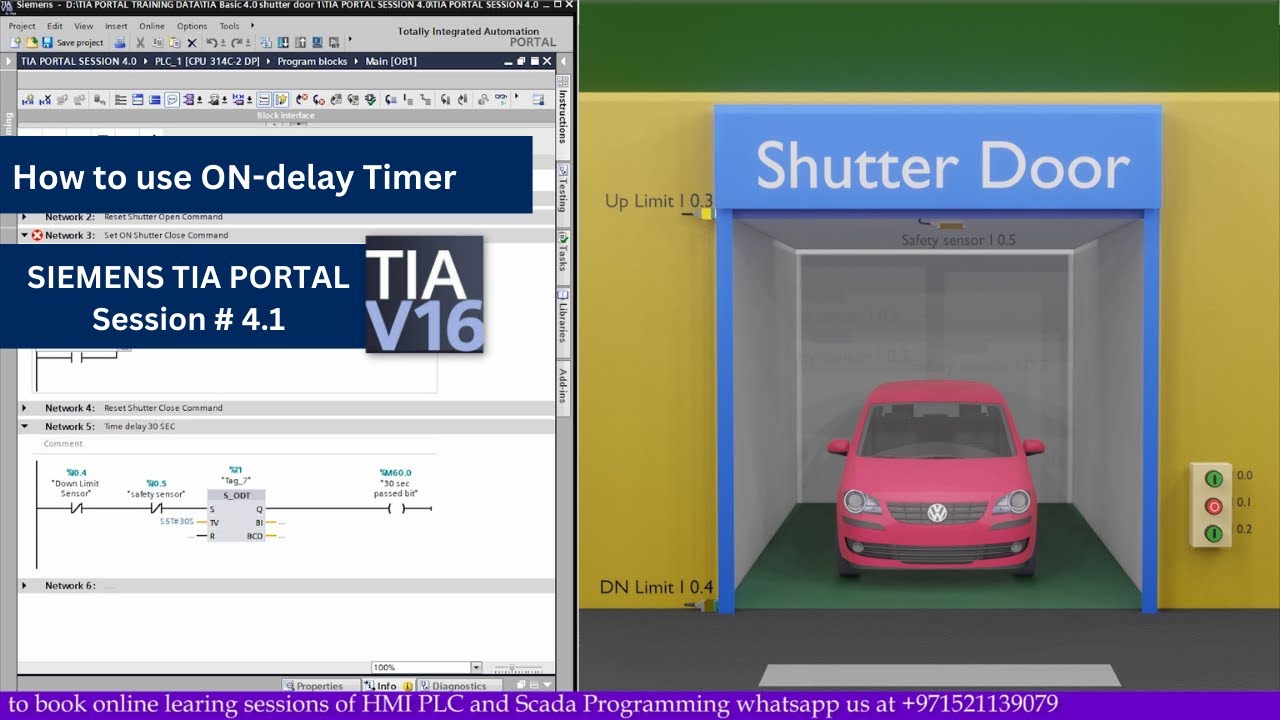Viewport: 1280px width, 720px height.
Task: Open absolute/symbolic operands dropdown
Action: coord(199,99)
